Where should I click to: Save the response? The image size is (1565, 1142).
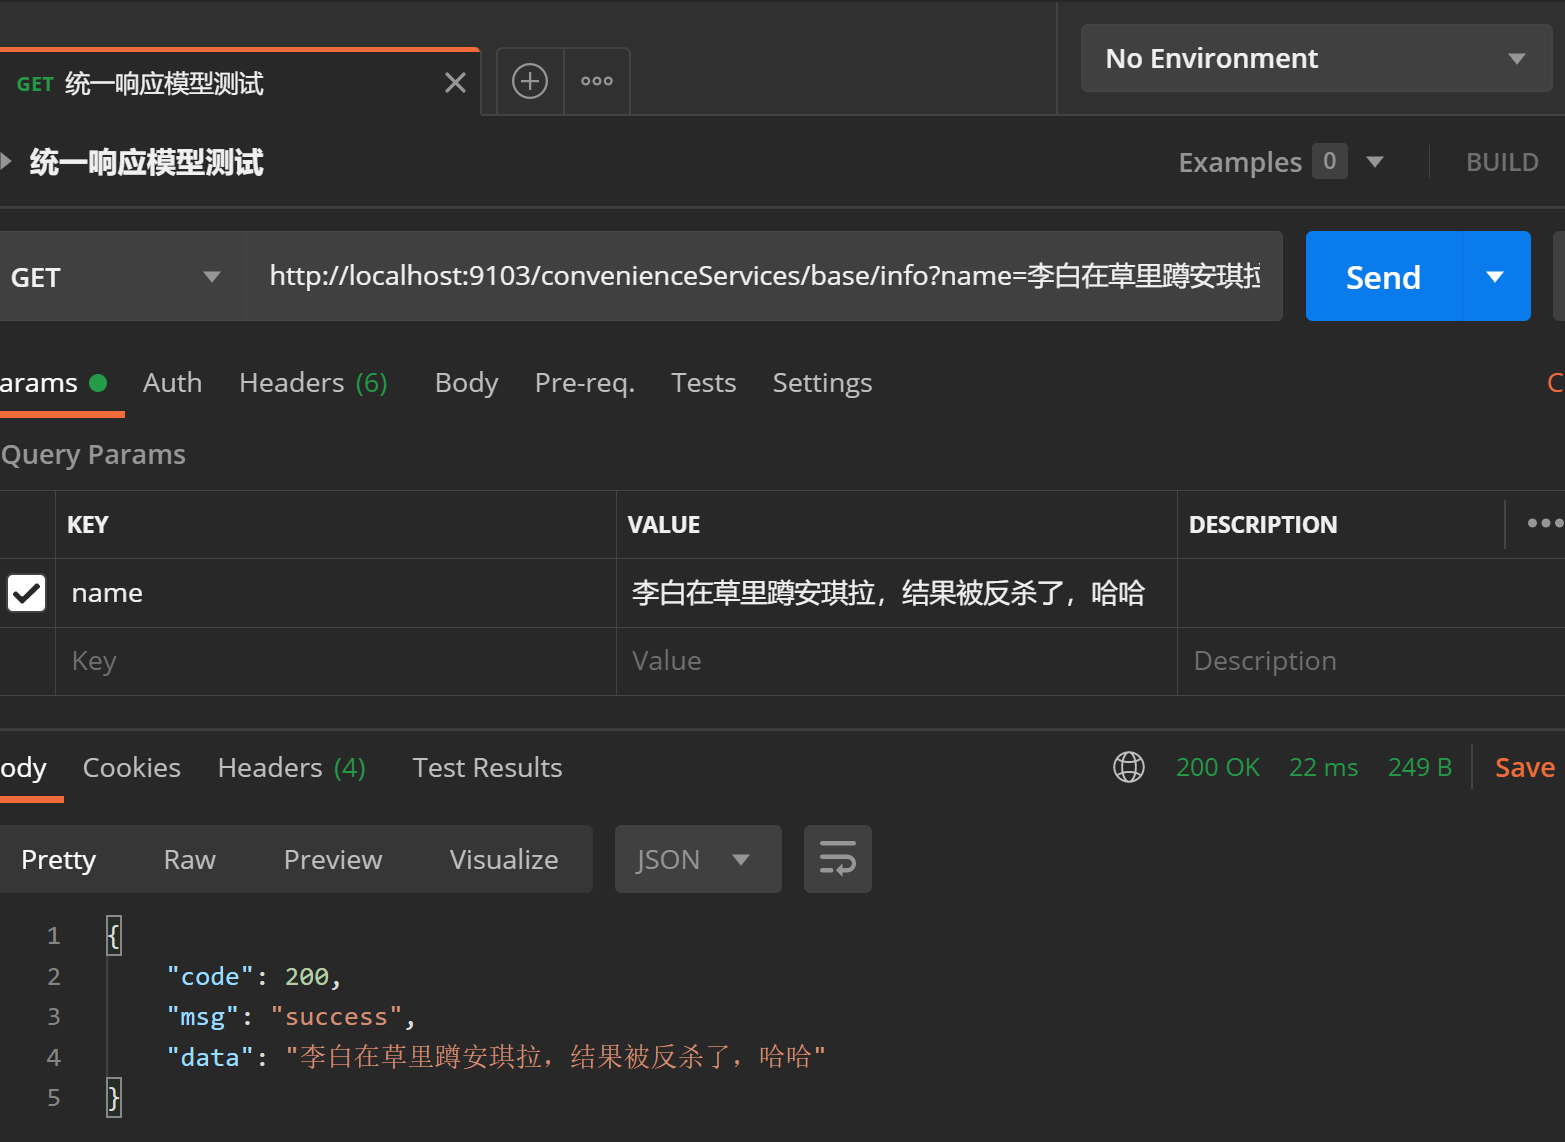point(1524,767)
